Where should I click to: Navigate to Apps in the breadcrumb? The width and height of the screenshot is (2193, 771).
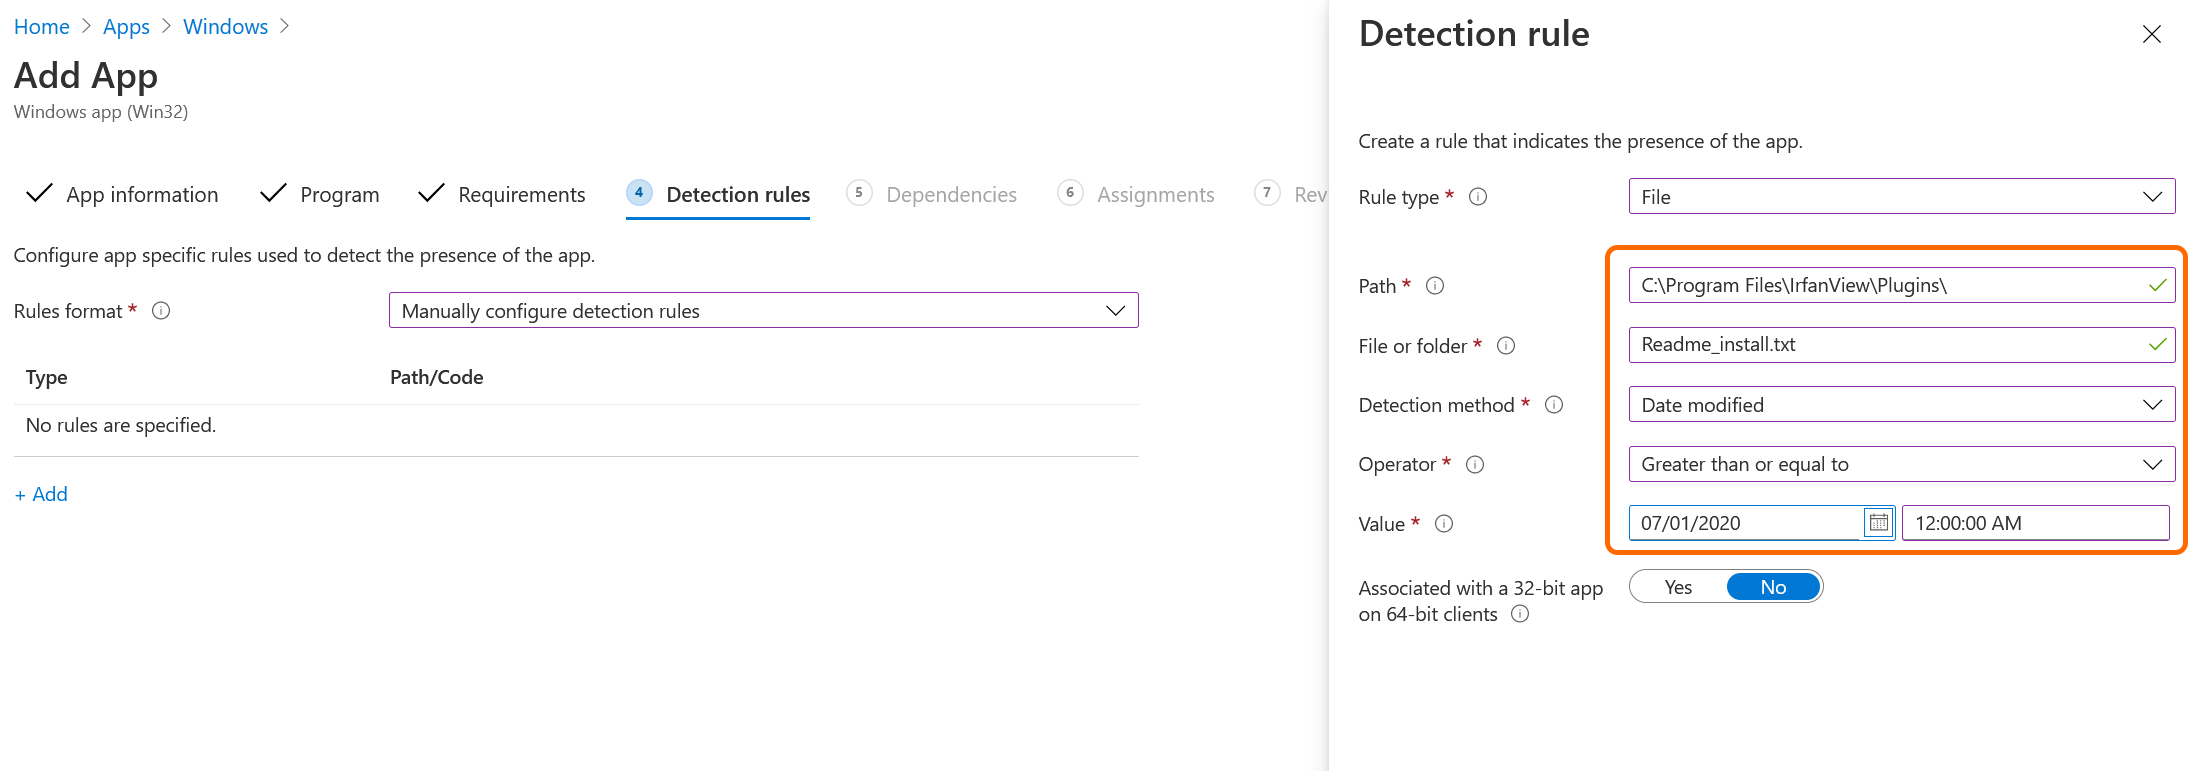click(x=126, y=27)
